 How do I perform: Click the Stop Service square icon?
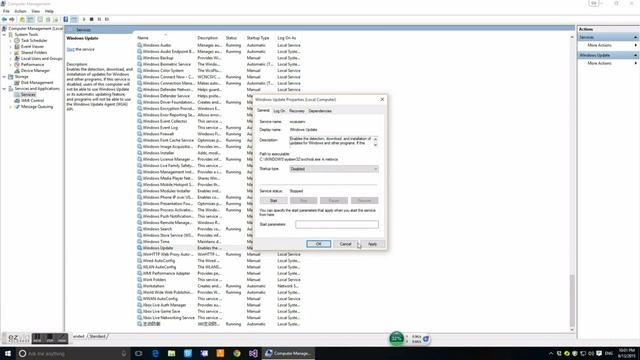click(x=91, y=19)
